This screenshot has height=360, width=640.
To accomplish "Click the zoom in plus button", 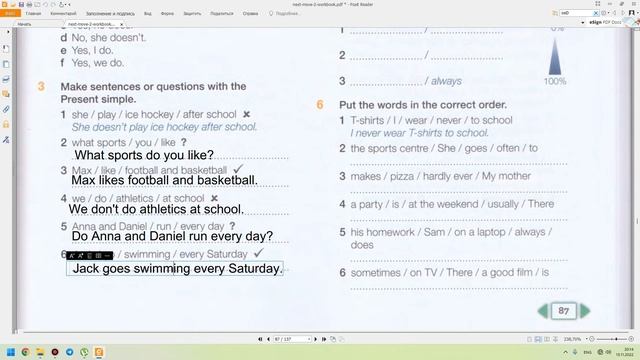I will click(x=631, y=339).
